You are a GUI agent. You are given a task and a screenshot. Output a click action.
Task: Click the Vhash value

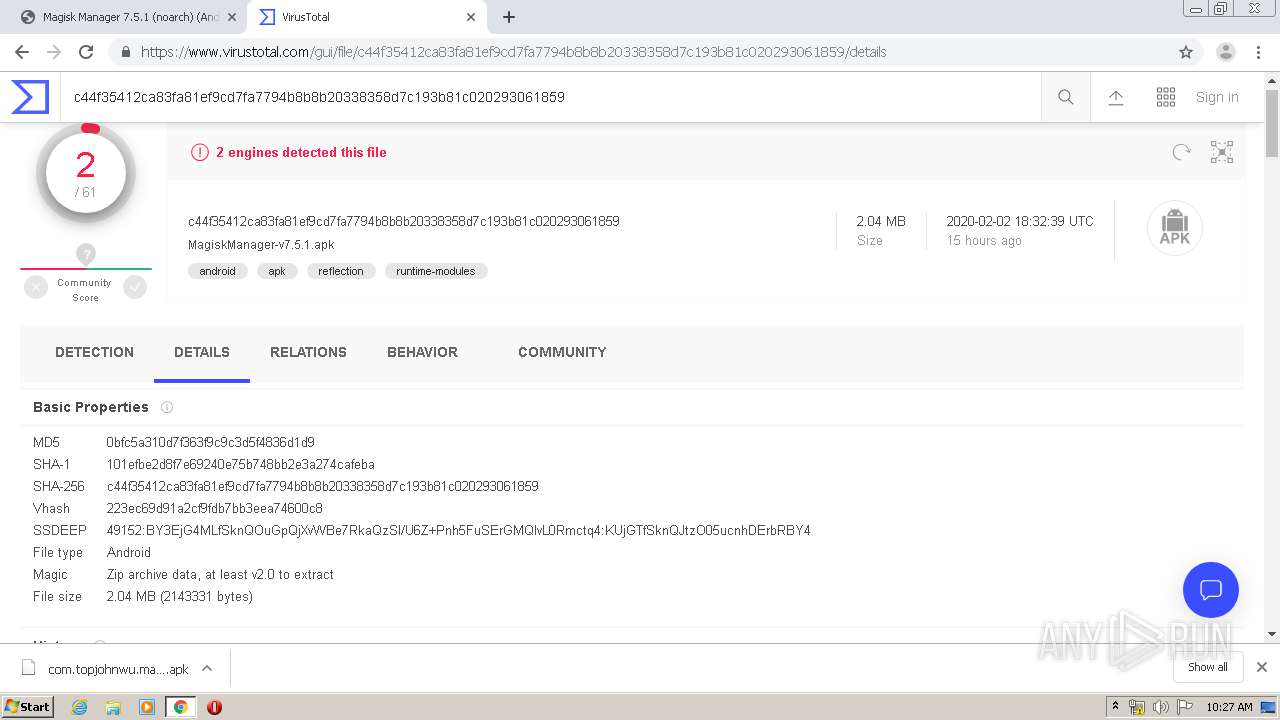[215, 508]
